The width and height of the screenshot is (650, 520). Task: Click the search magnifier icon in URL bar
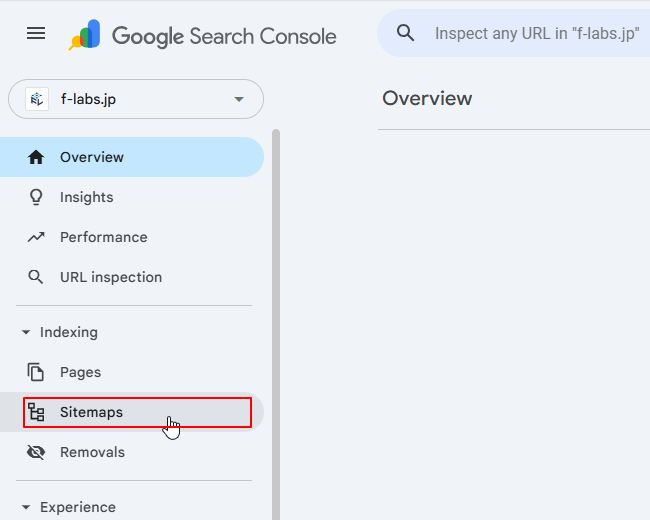pyautogui.click(x=405, y=33)
